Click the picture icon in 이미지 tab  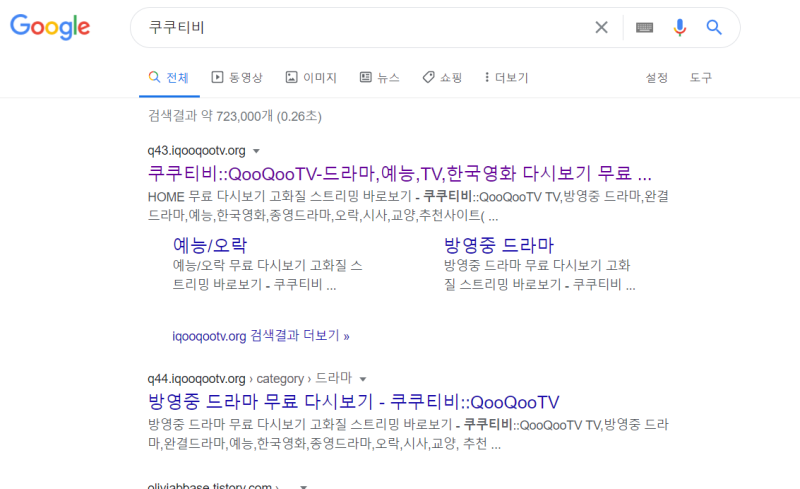point(291,77)
